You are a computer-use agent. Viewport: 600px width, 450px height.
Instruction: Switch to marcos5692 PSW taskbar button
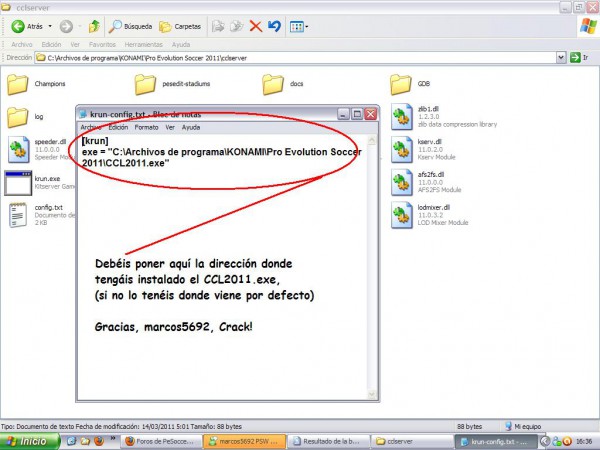pyautogui.click(x=244, y=441)
